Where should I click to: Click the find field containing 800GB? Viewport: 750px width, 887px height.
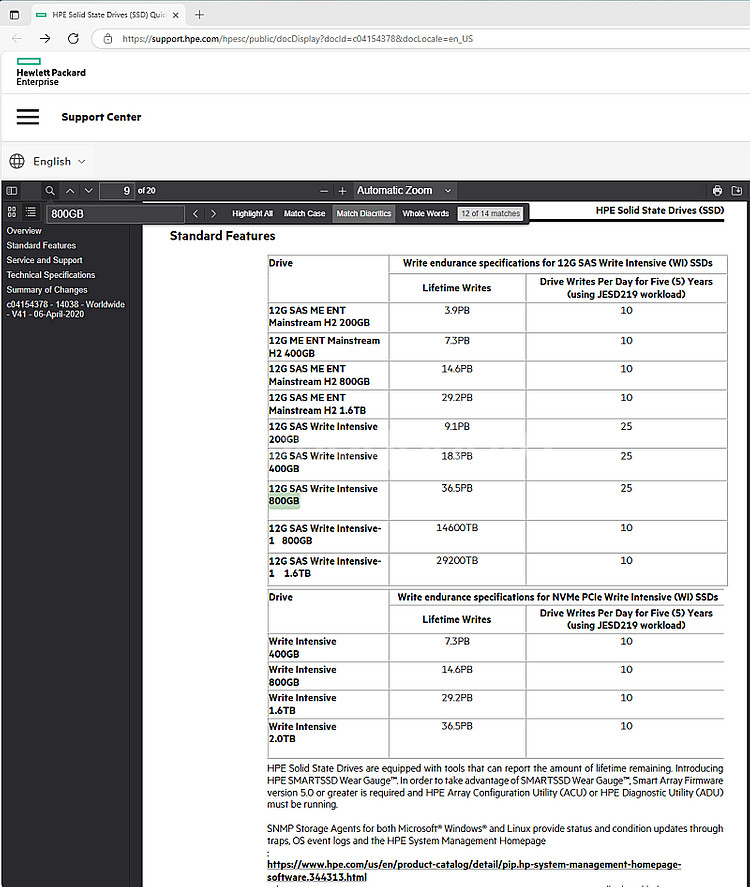(115, 214)
